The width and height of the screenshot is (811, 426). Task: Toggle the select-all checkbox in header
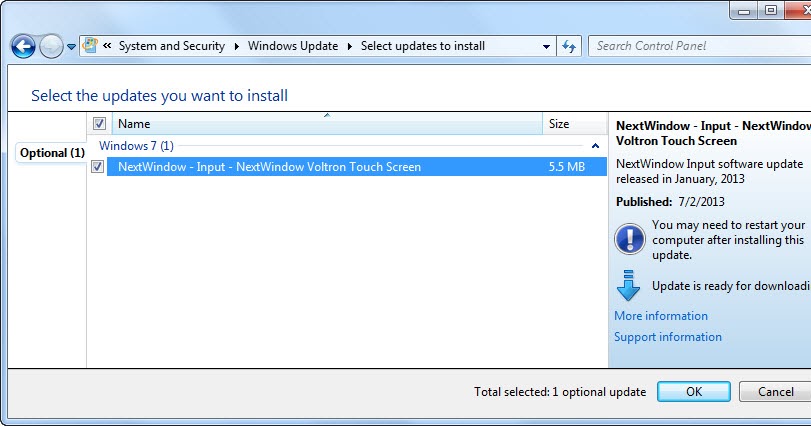coord(99,124)
